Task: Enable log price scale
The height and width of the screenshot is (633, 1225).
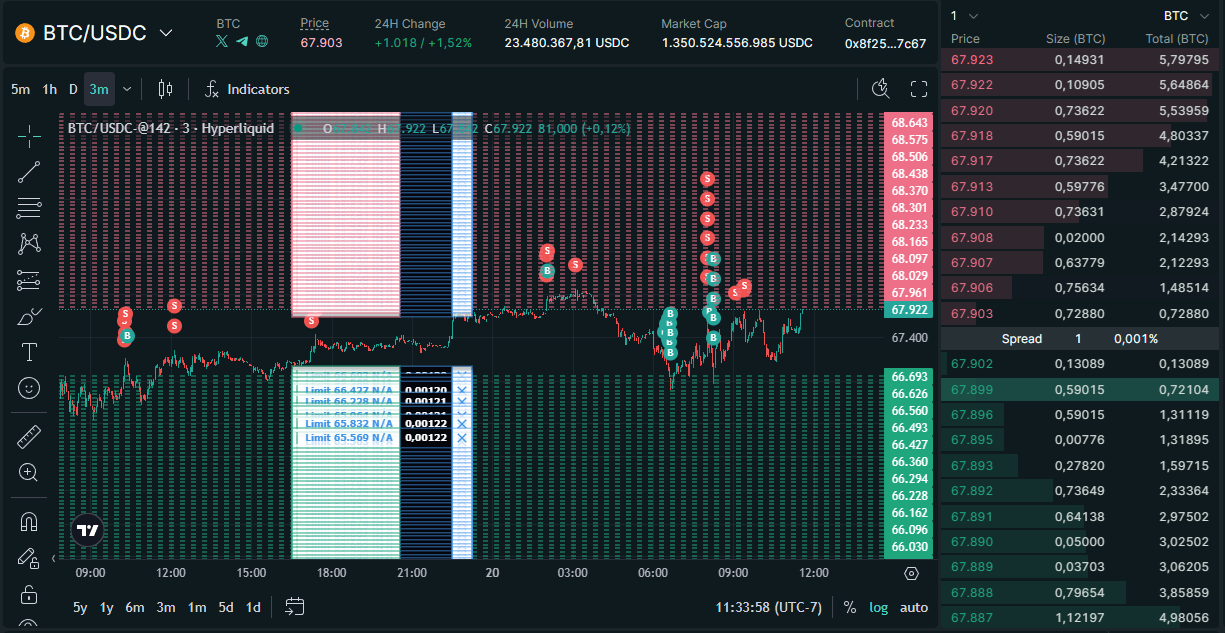Action: 878,607
